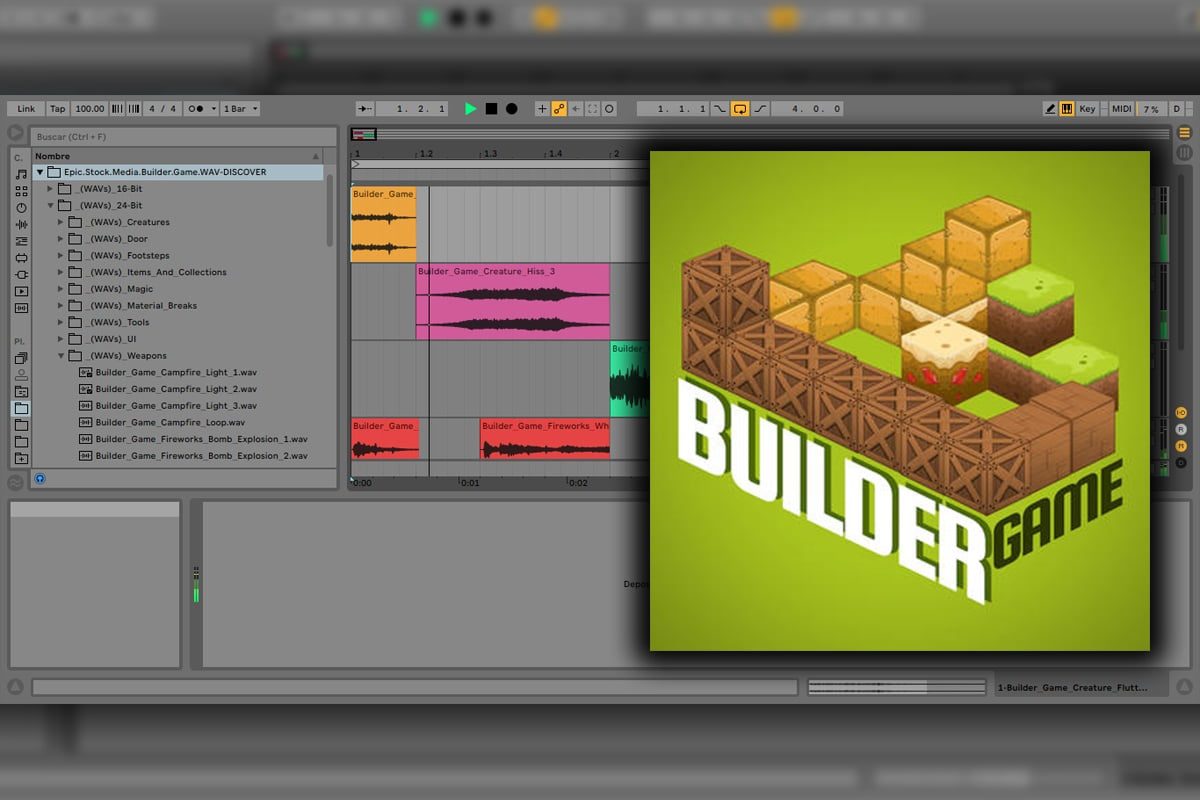
Task: Expand the _(WAVs)_Material_Breaks folder
Action: coord(60,305)
